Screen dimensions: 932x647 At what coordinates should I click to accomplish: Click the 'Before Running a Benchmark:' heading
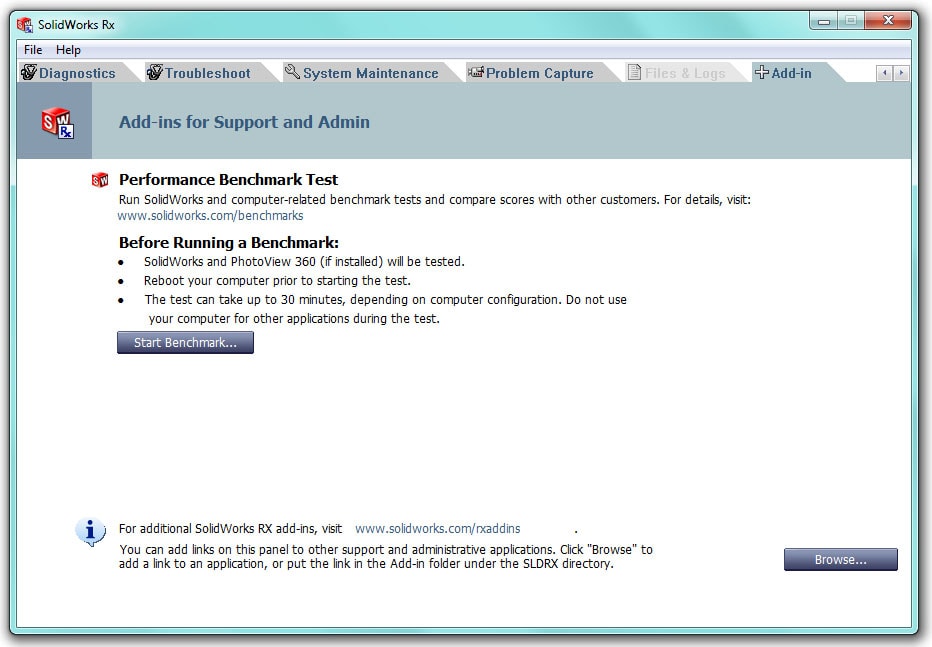(229, 243)
